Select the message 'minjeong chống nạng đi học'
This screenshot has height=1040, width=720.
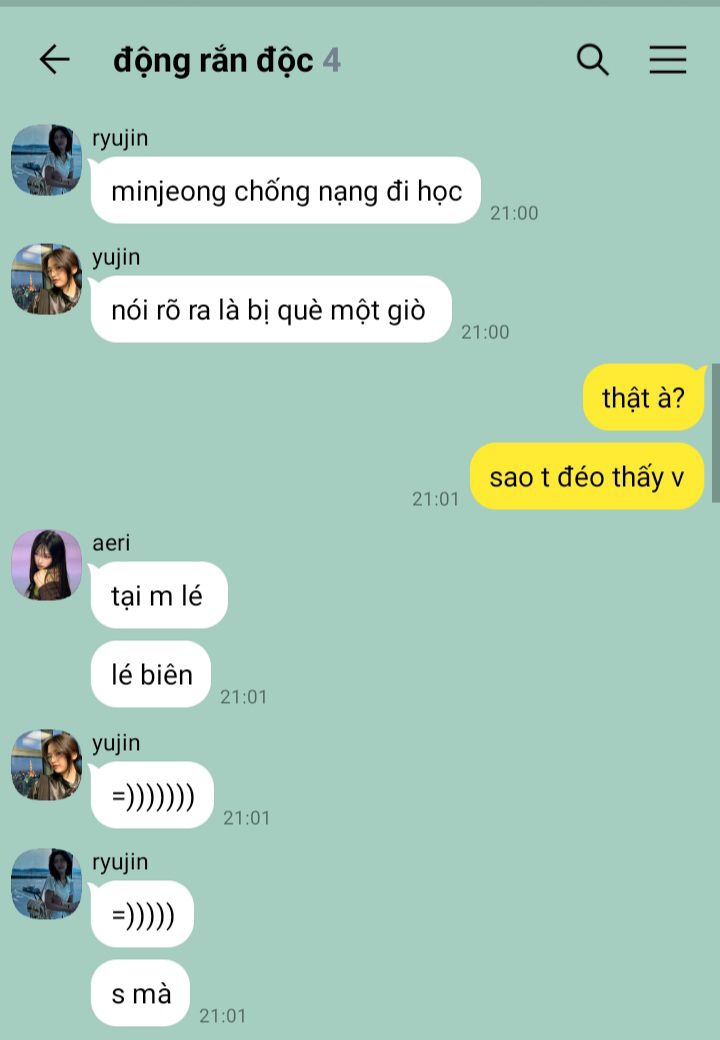pos(286,190)
